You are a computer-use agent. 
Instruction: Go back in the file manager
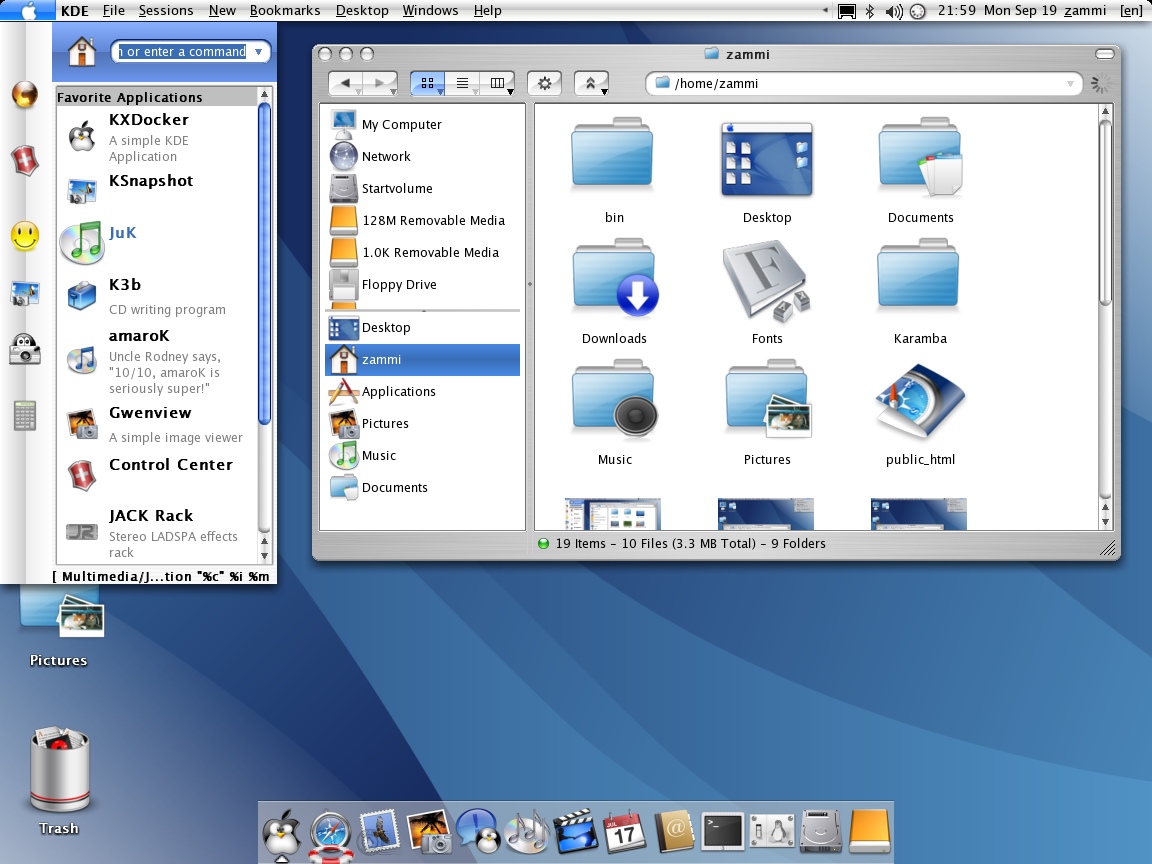345,83
